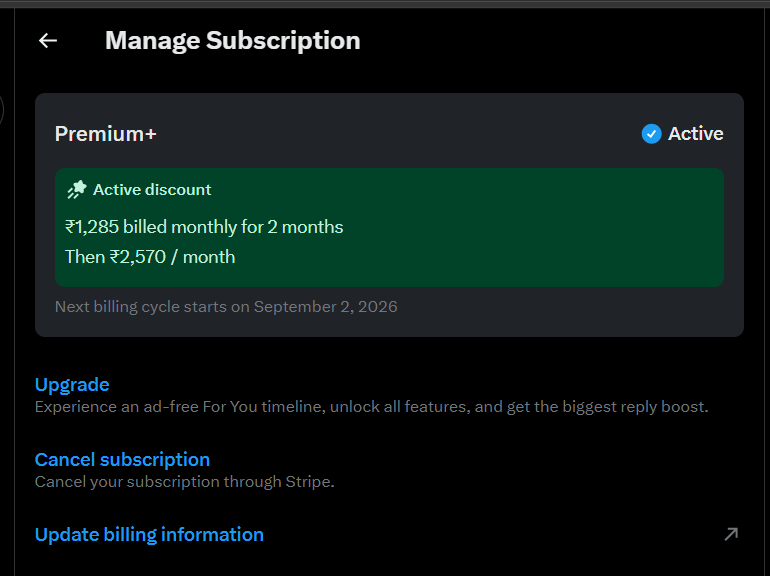
Task: Open the Upgrade link
Action: click(72, 384)
